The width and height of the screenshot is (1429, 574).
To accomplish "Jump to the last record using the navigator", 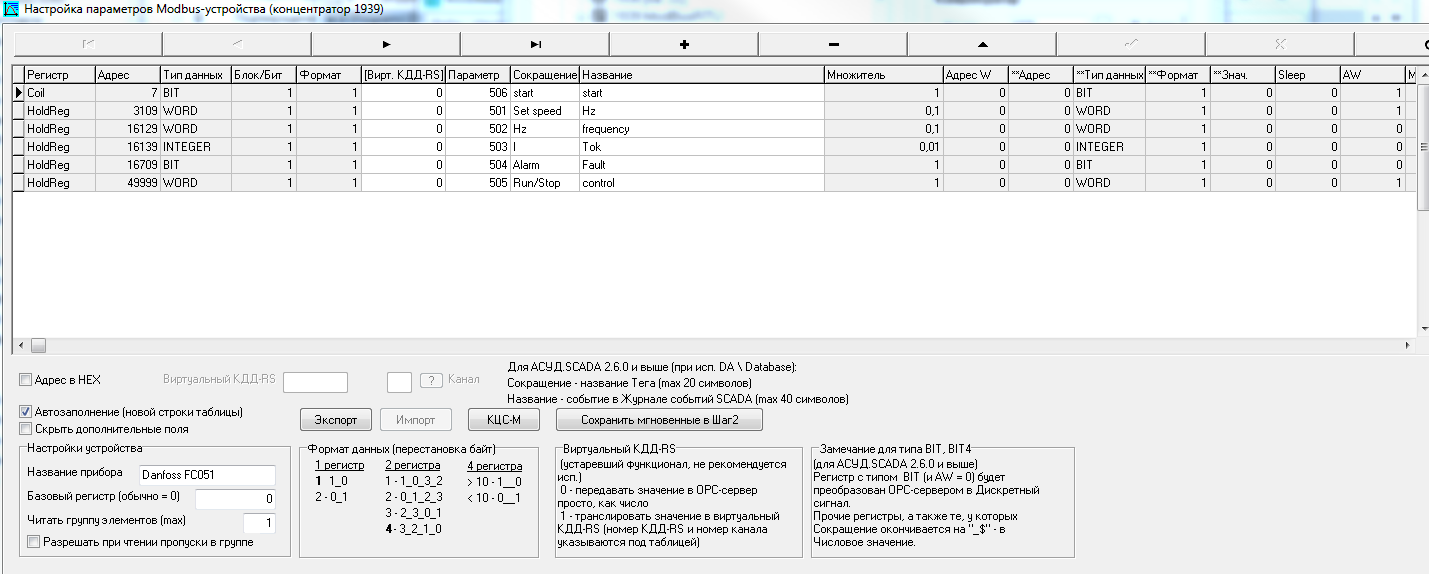I will [x=535, y=44].
